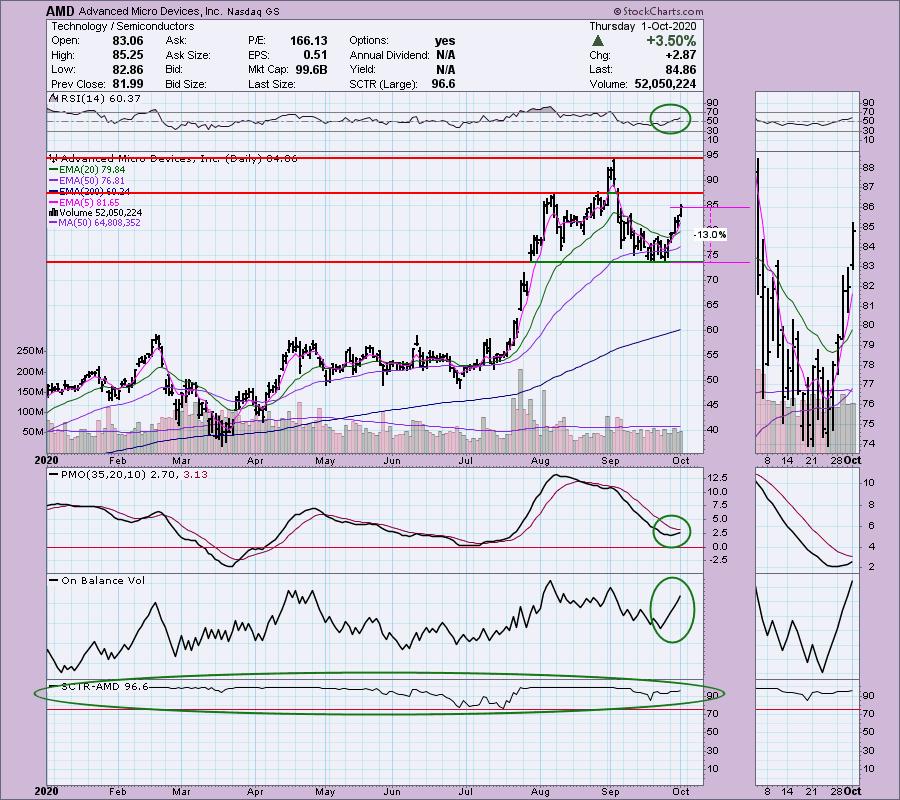
Task: Click the 45 price axis label
Action: (712, 405)
